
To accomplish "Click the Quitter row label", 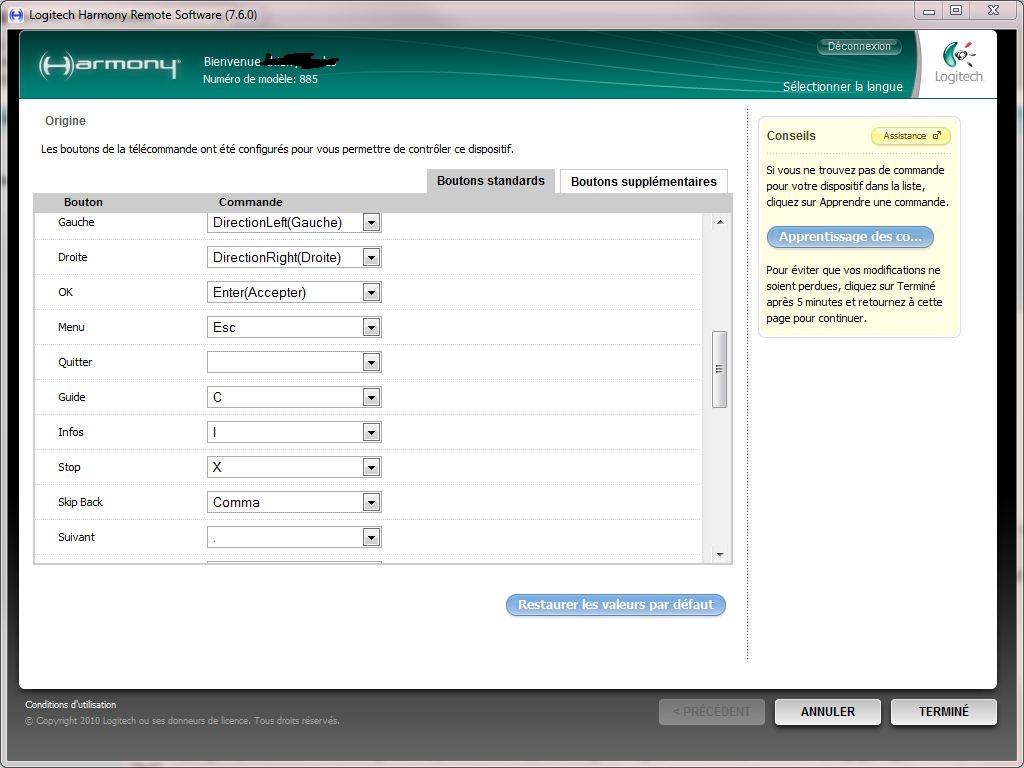I will pos(75,362).
